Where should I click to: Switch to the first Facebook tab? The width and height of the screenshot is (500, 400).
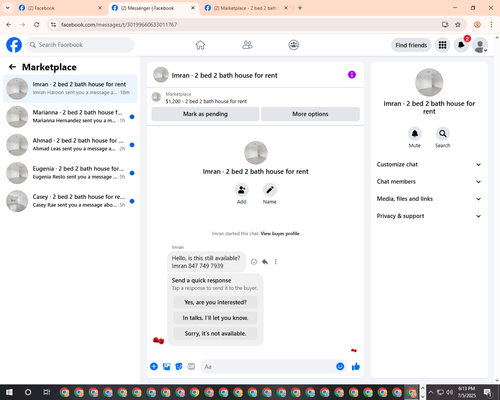[x=60, y=8]
